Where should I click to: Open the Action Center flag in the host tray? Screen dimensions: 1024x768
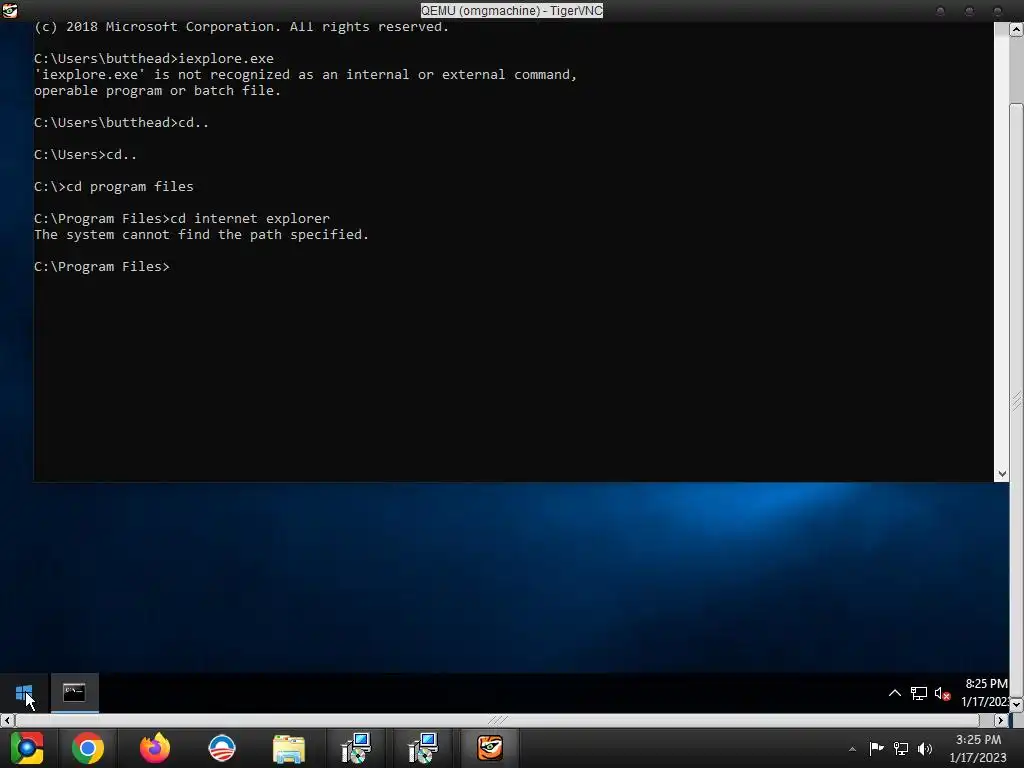[876, 748]
